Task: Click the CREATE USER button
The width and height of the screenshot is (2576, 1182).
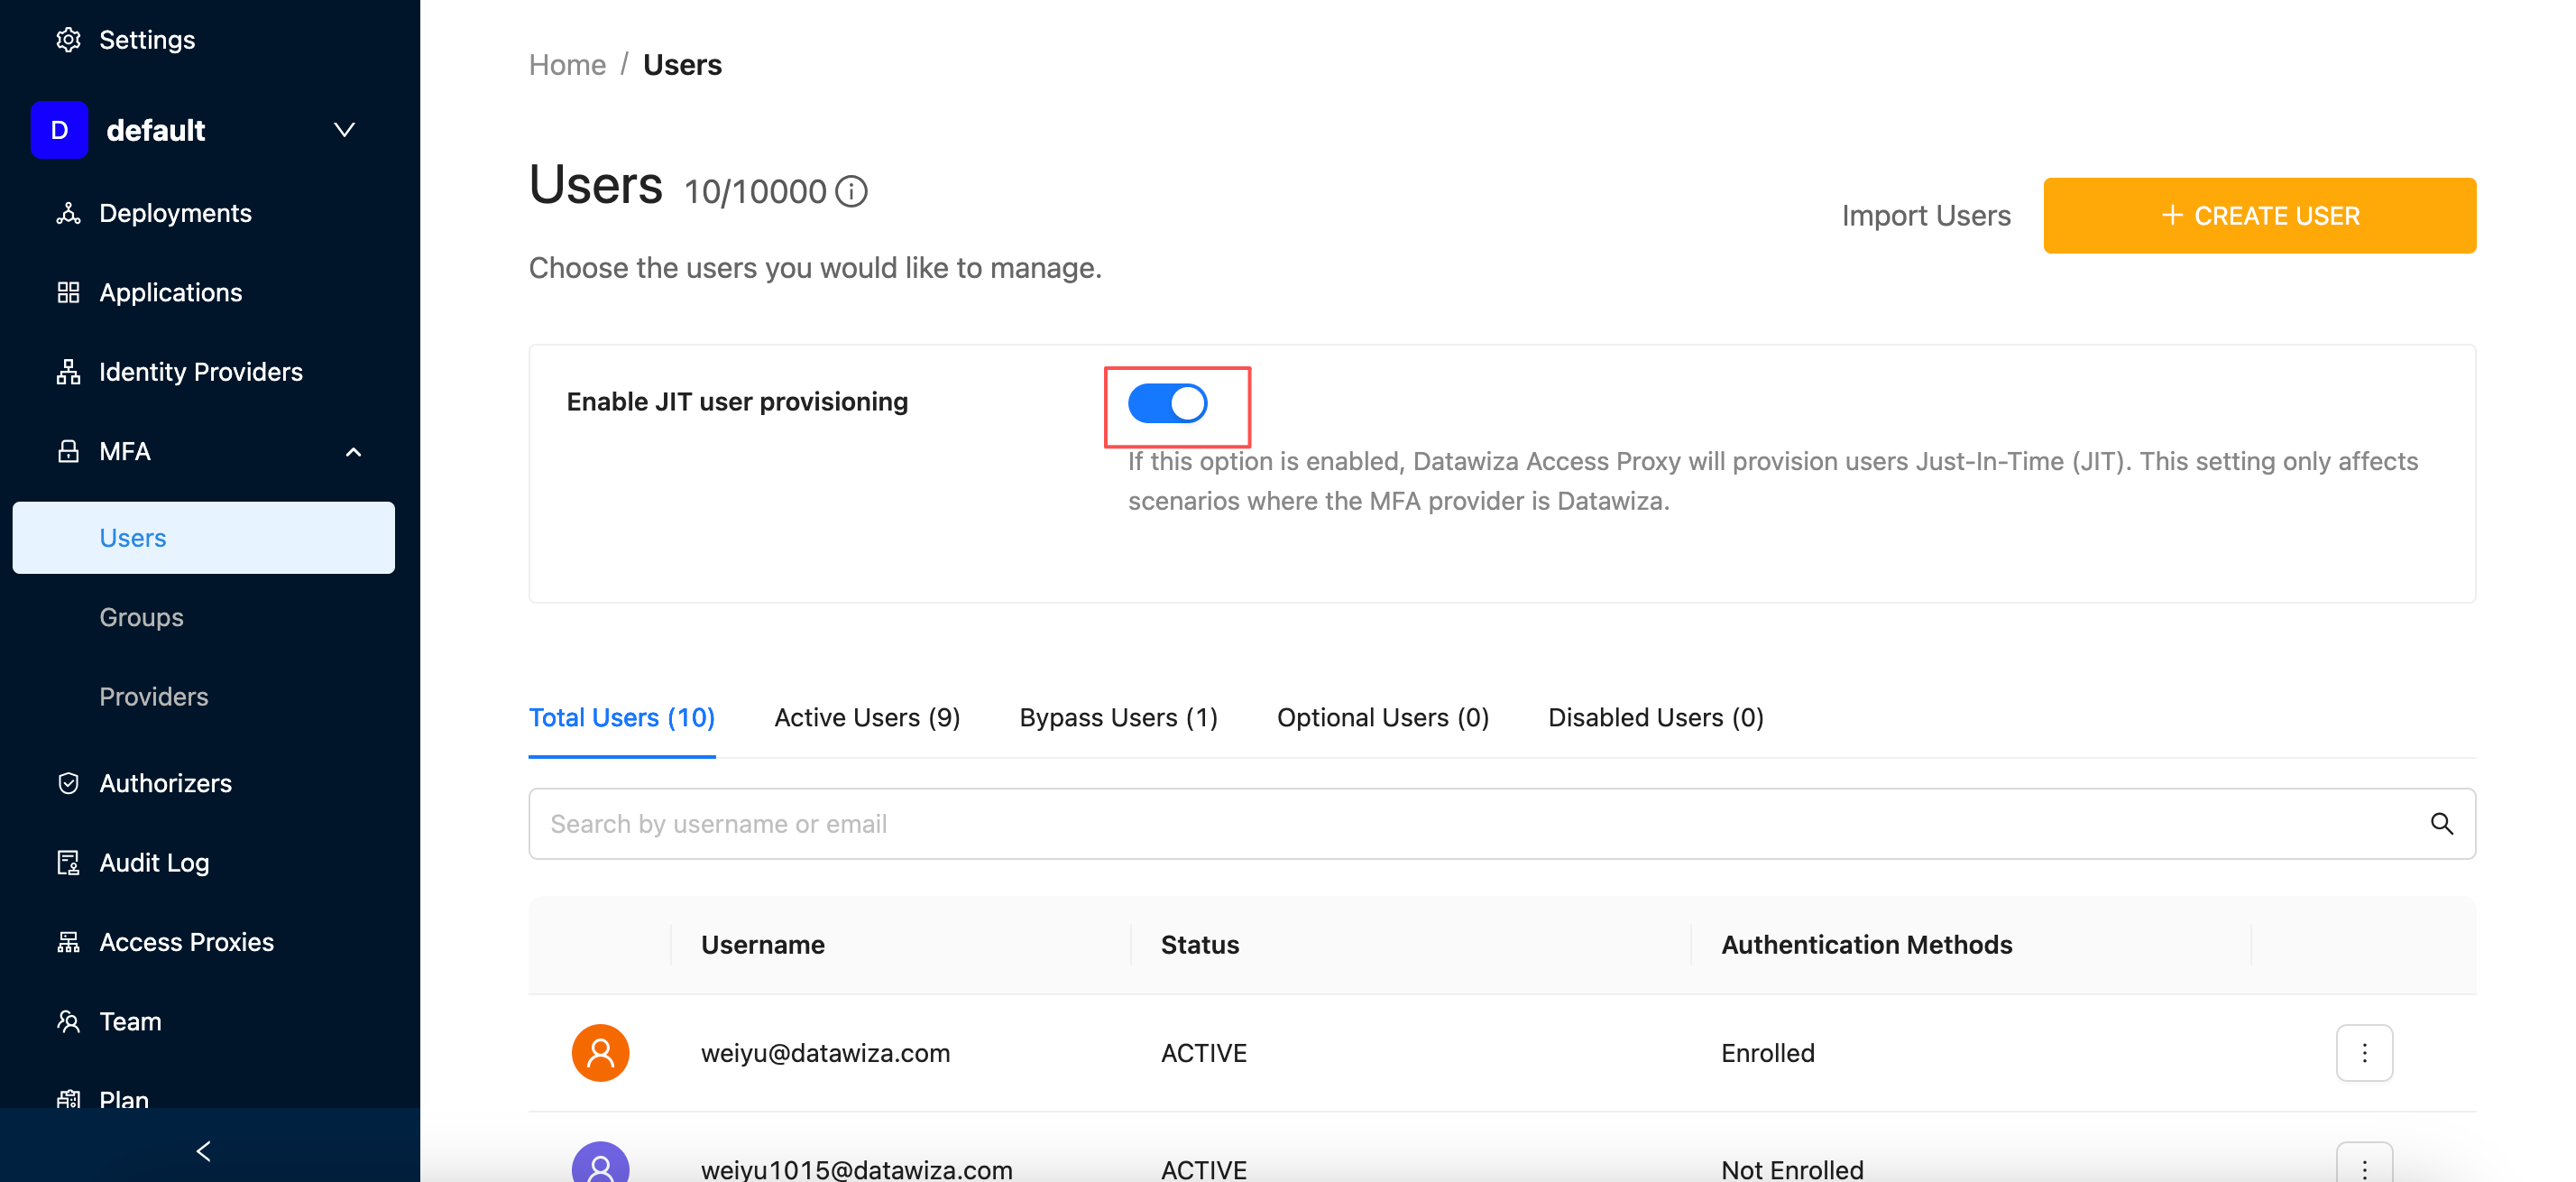Action: click(2260, 215)
